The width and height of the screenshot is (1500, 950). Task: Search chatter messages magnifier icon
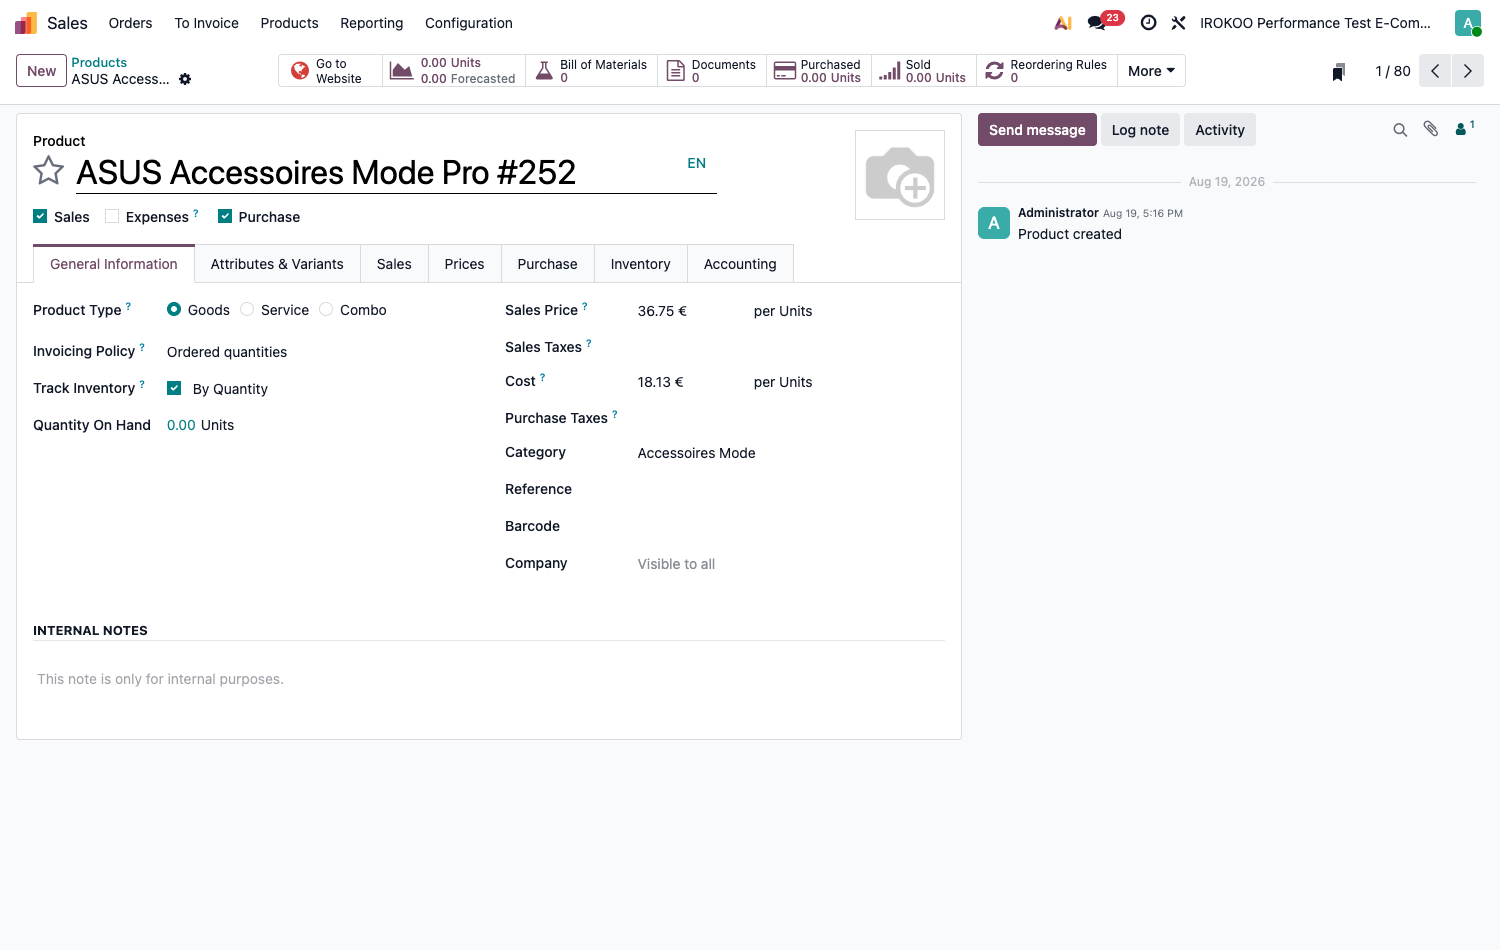1400,130
